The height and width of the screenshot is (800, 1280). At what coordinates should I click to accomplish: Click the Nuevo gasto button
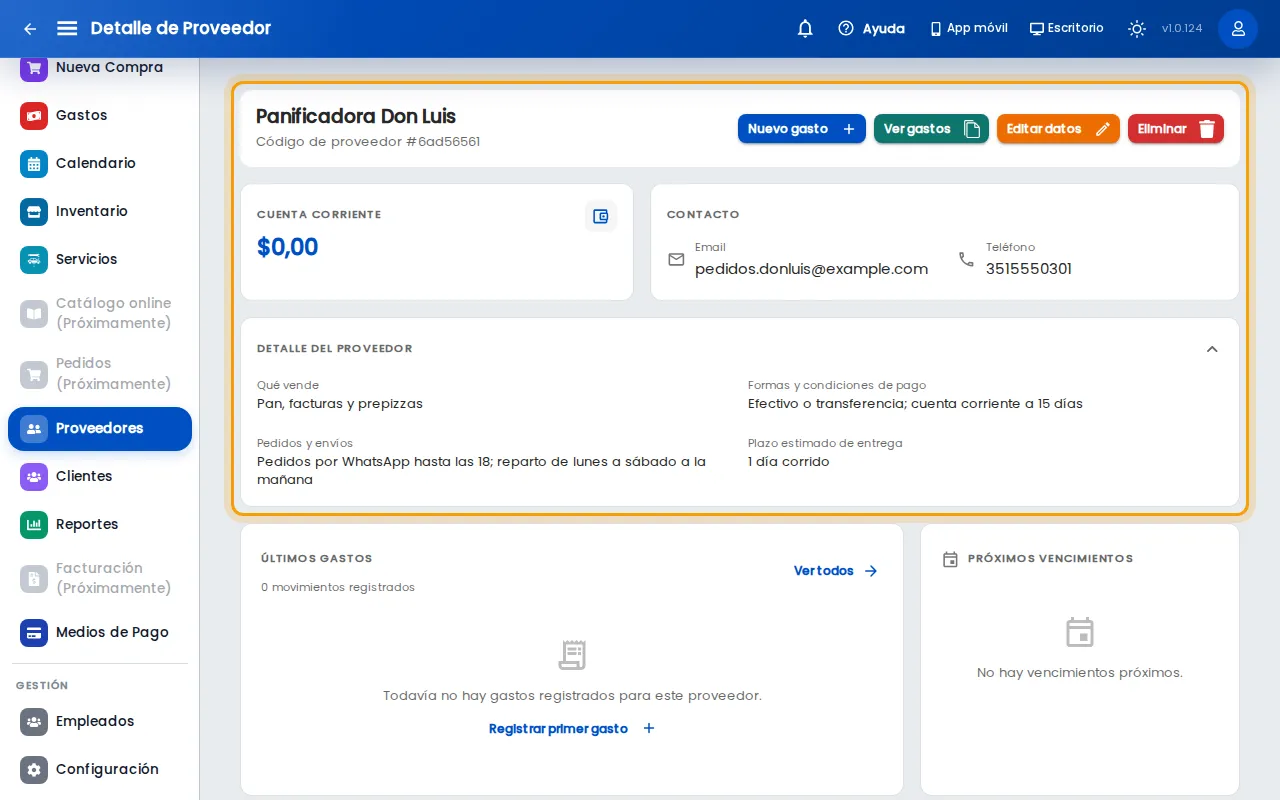[802, 129]
